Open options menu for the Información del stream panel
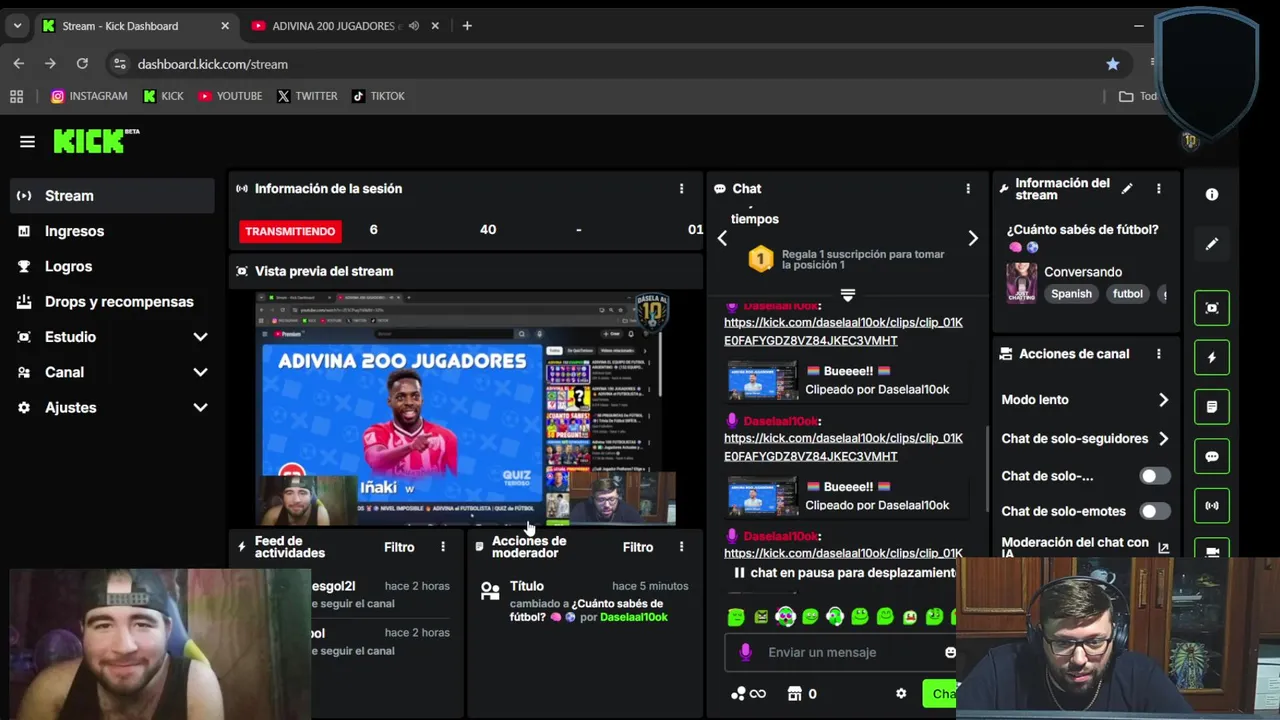This screenshot has height=720, width=1280. pos(1159,188)
